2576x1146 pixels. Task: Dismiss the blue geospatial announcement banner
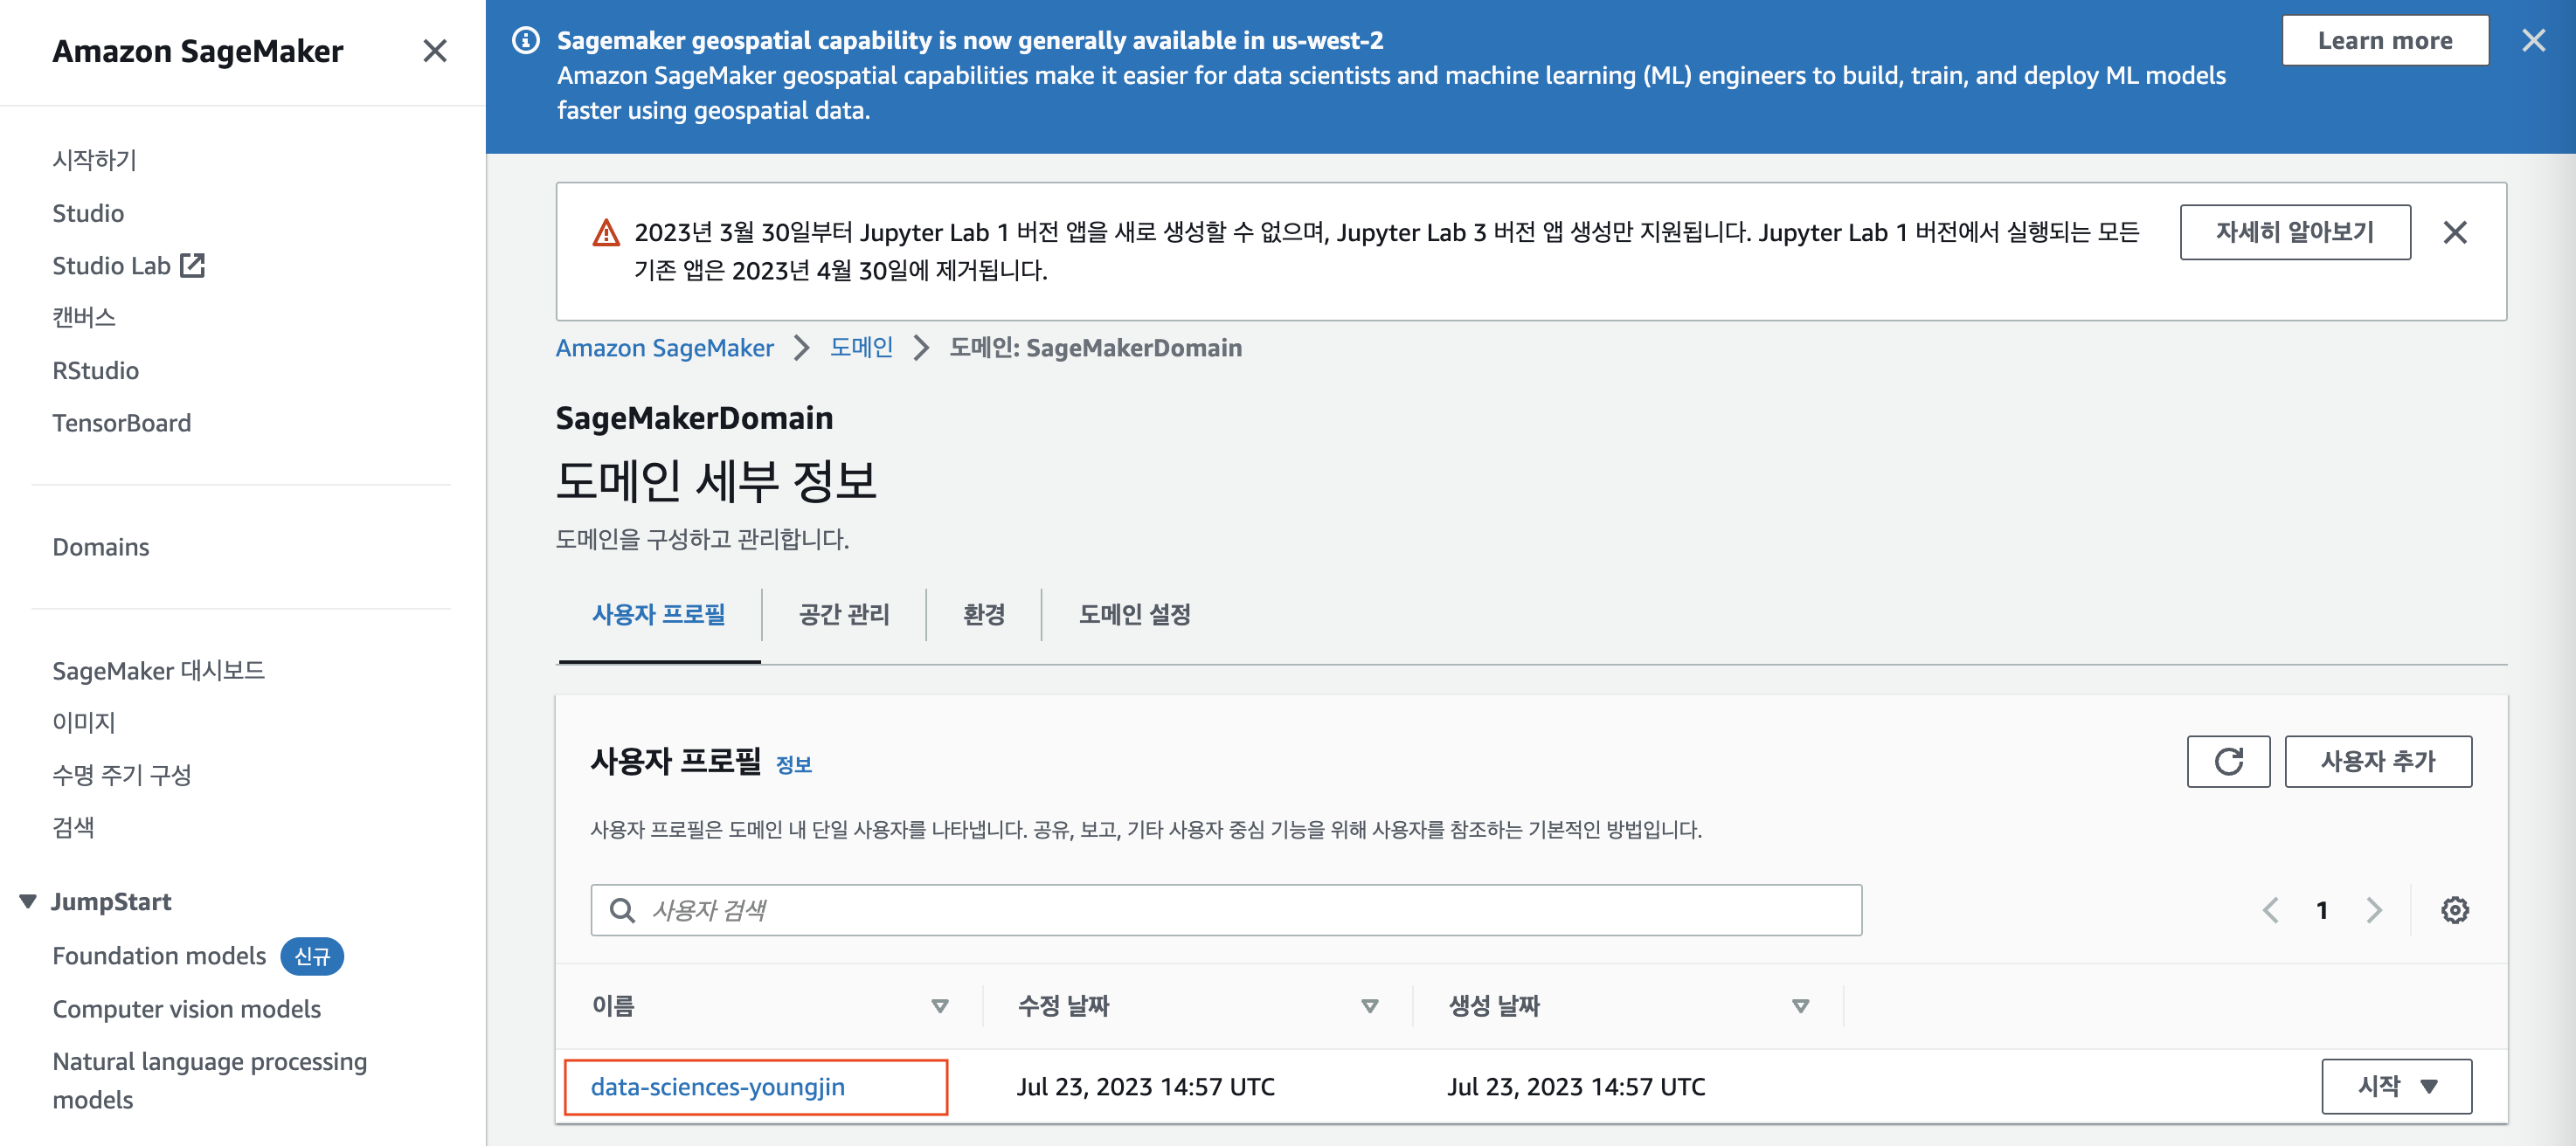2533,41
